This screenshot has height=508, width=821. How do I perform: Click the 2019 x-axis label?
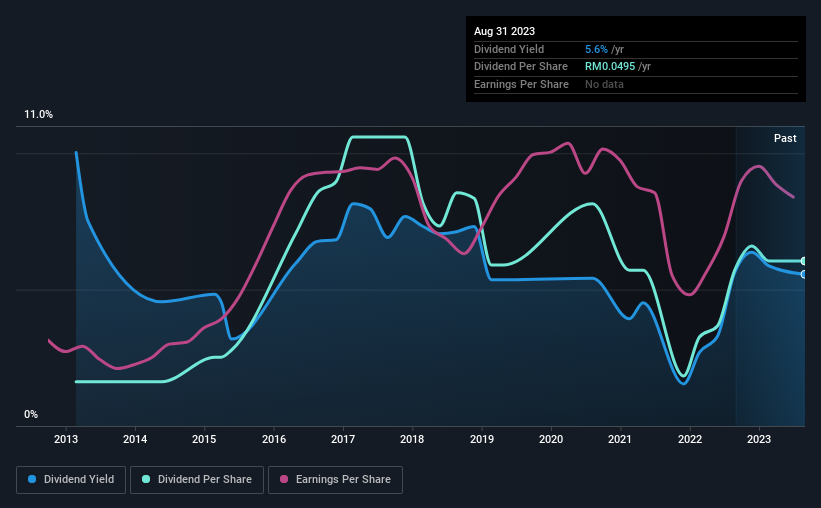(x=482, y=439)
